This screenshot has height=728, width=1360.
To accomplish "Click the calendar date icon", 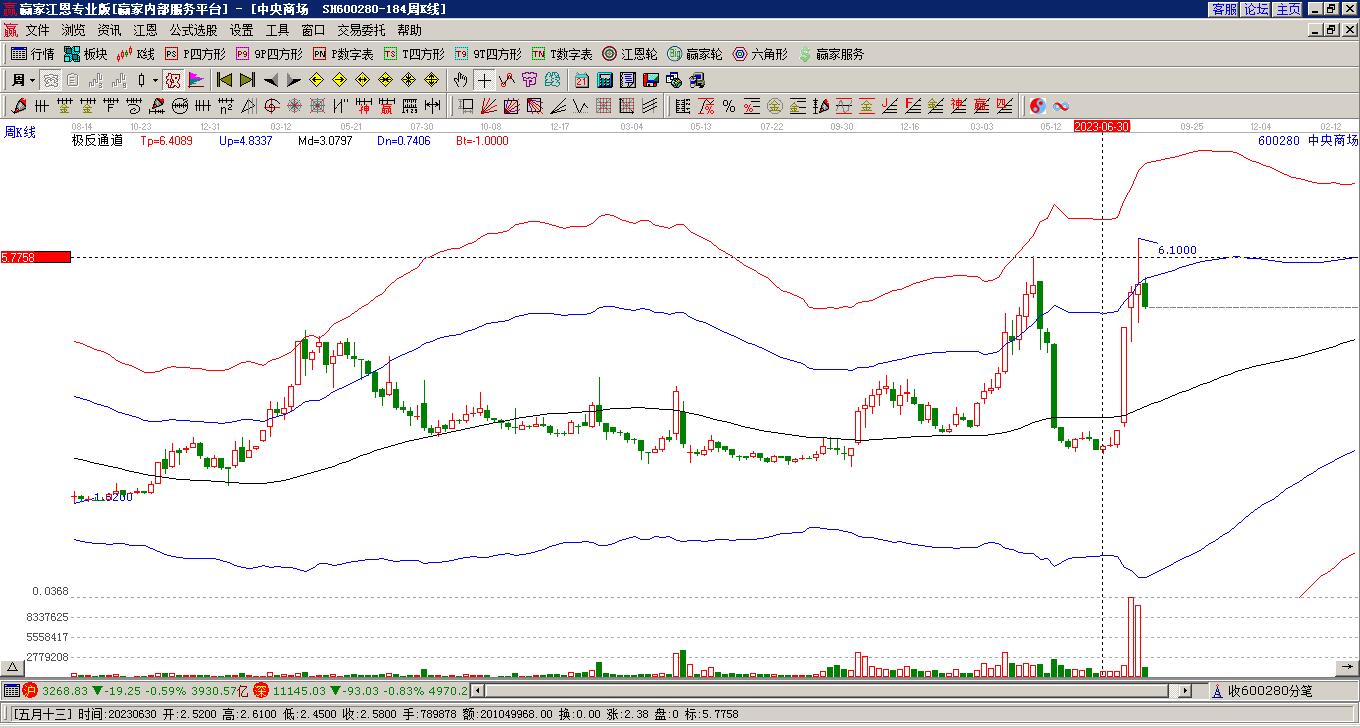I will pos(582,80).
